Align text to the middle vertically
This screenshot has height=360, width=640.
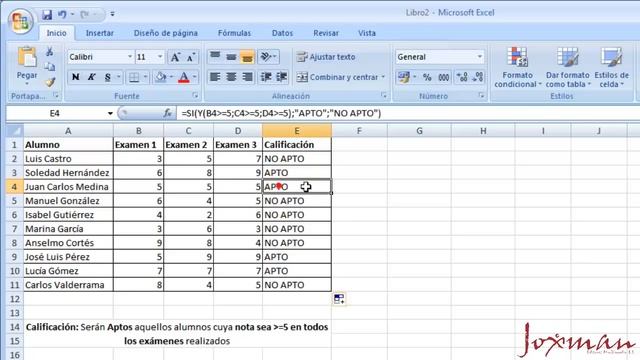click(x=231, y=56)
